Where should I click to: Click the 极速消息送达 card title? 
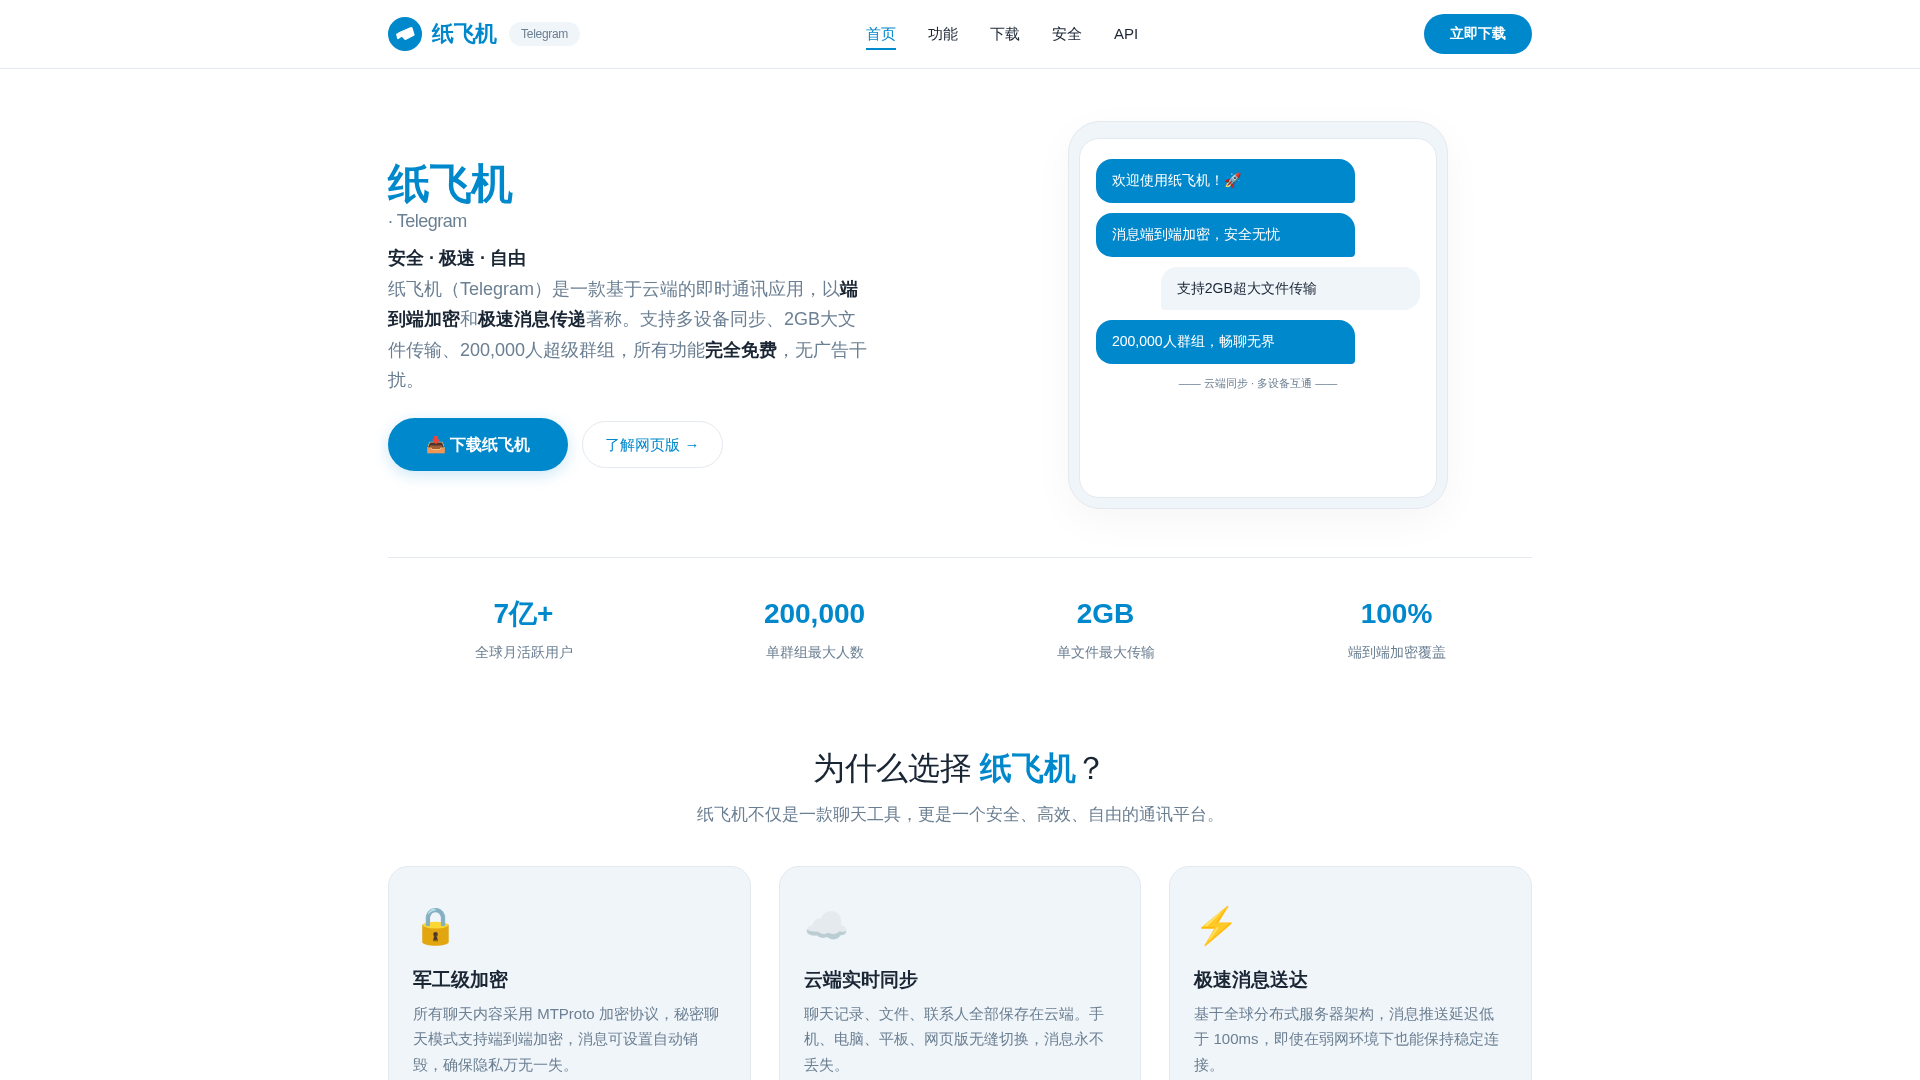[x=1251, y=980]
